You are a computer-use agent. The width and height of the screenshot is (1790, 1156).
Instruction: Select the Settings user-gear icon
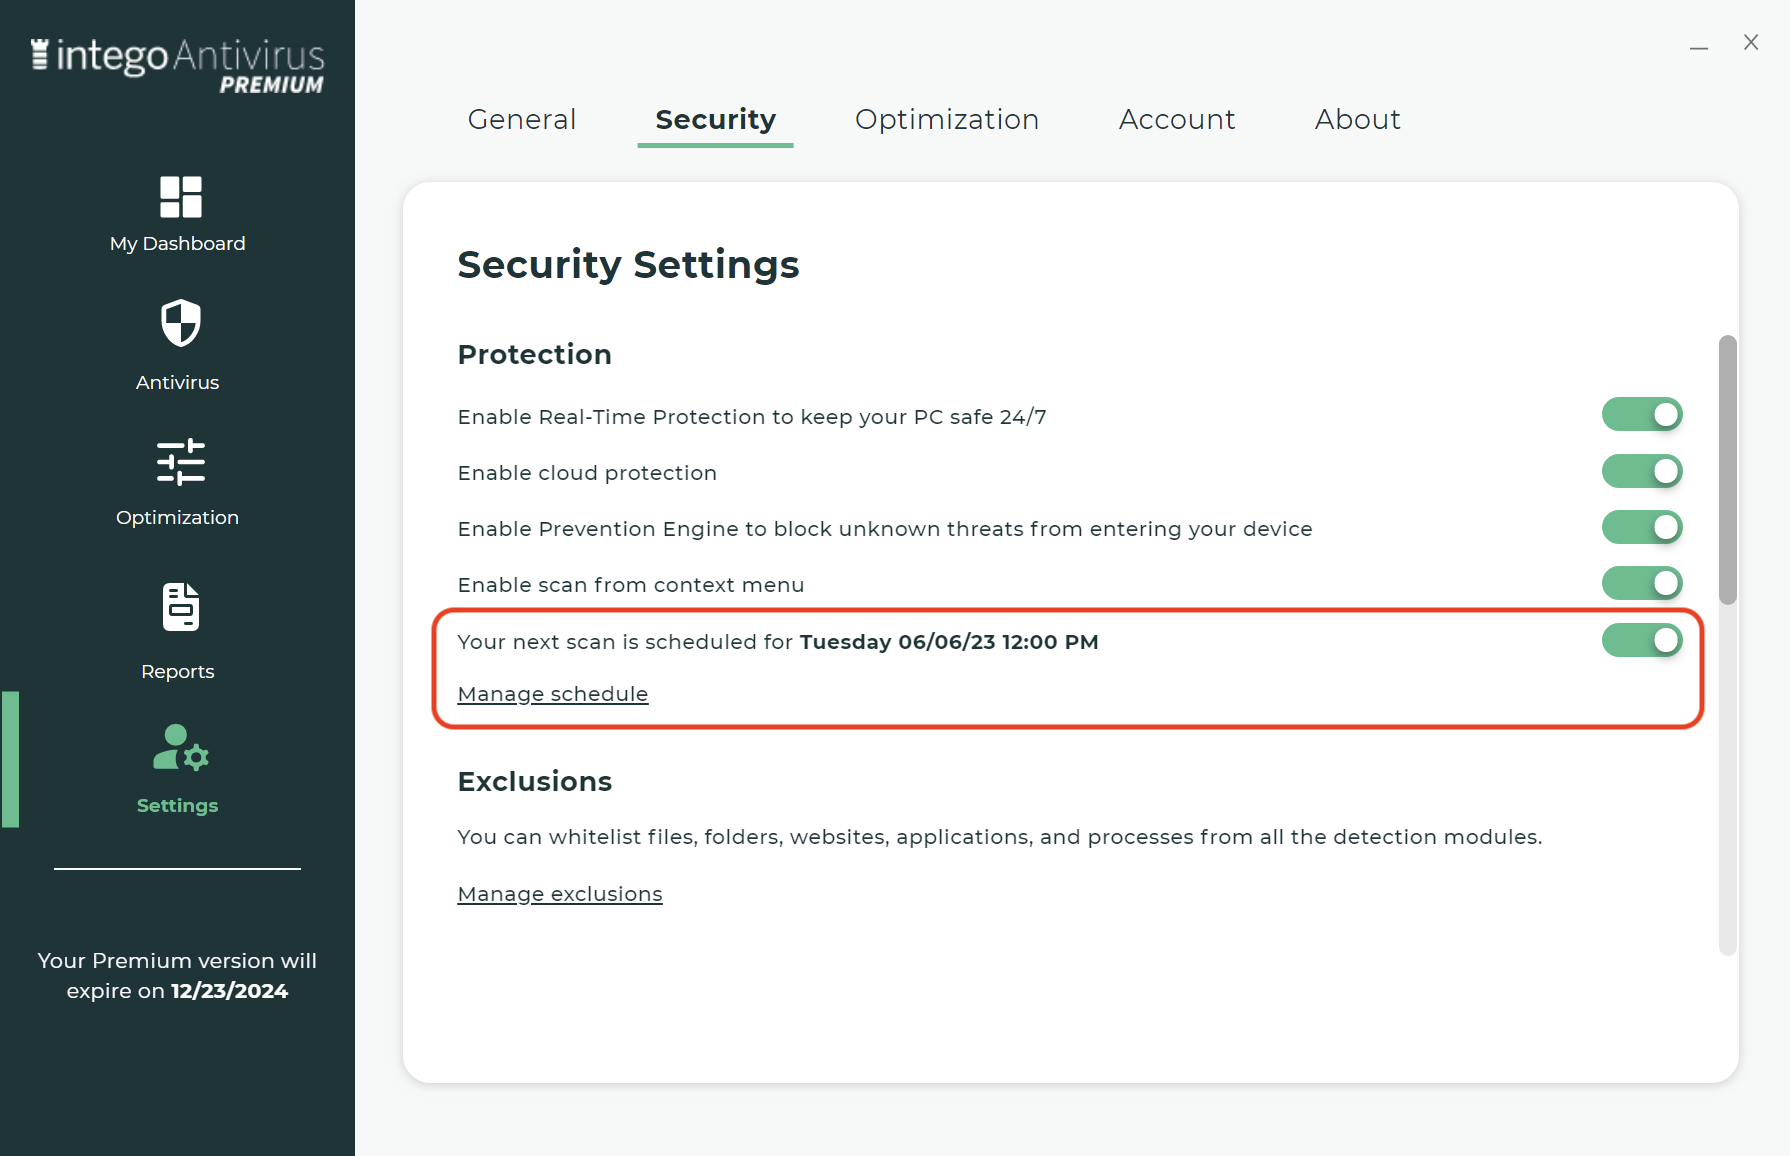pyautogui.click(x=181, y=748)
